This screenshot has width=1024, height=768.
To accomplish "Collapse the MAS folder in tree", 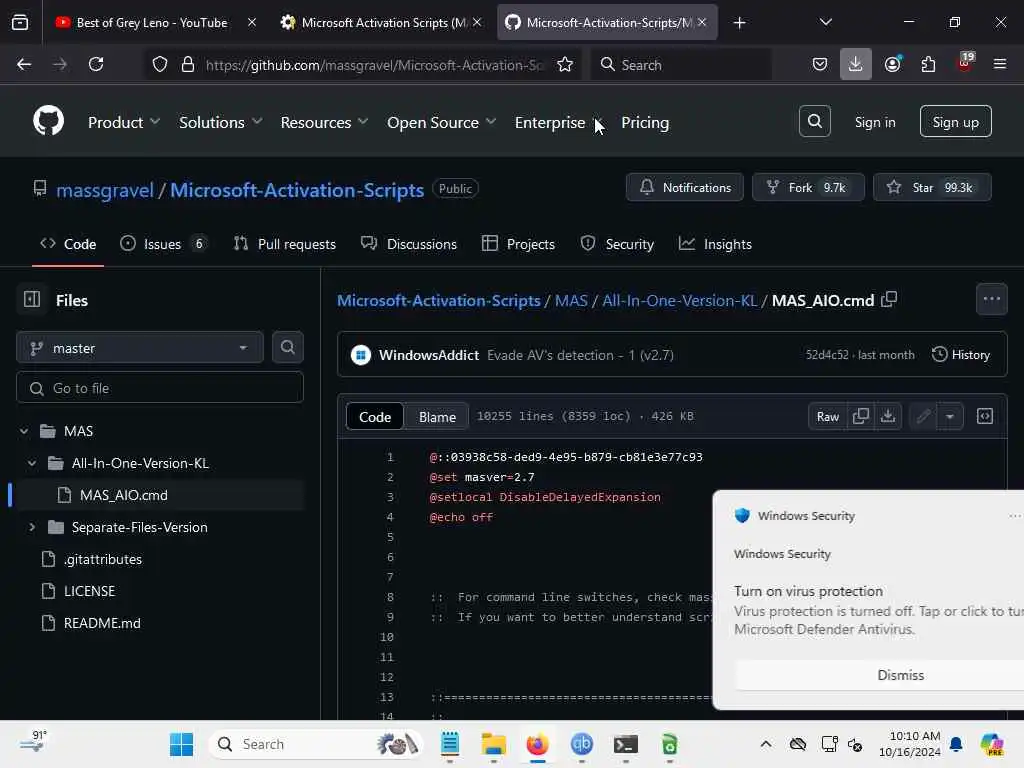I will tap(24, 431).
